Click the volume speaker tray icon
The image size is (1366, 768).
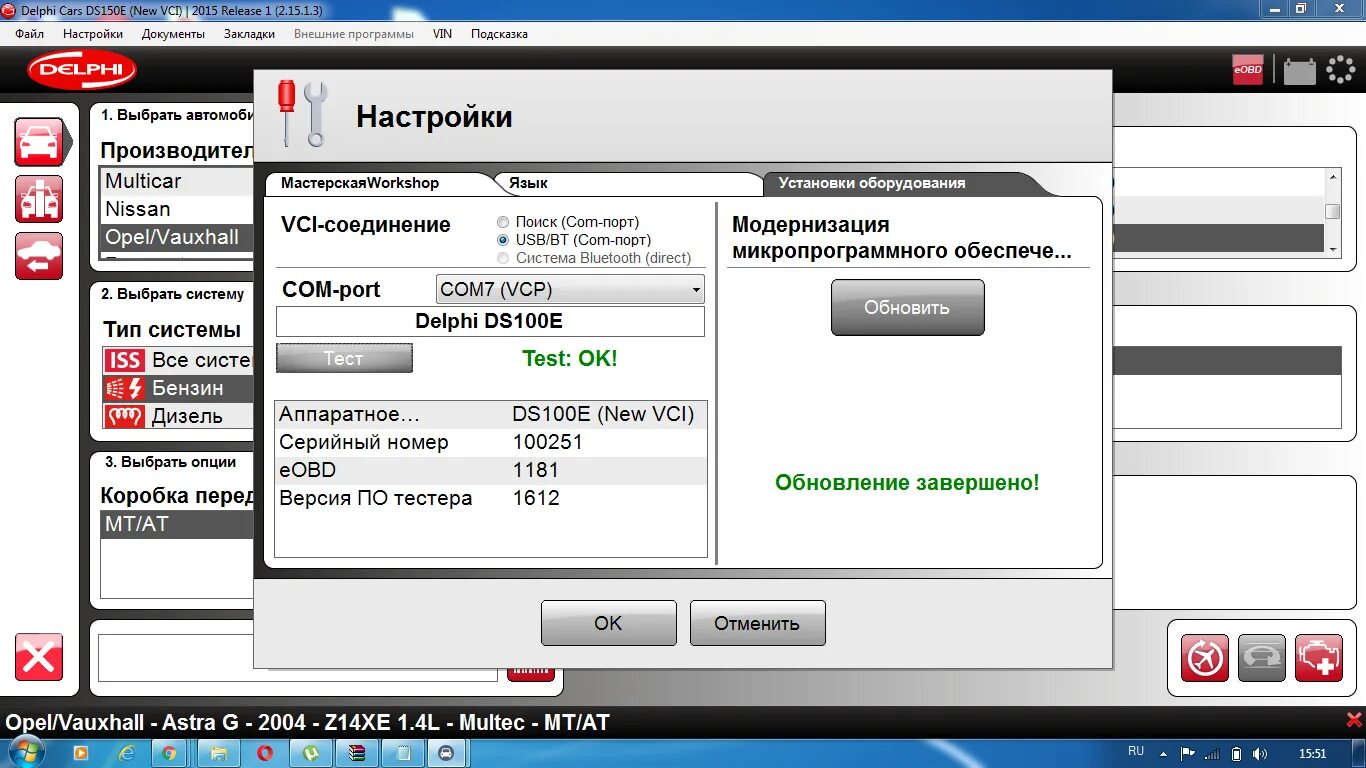1260,753
